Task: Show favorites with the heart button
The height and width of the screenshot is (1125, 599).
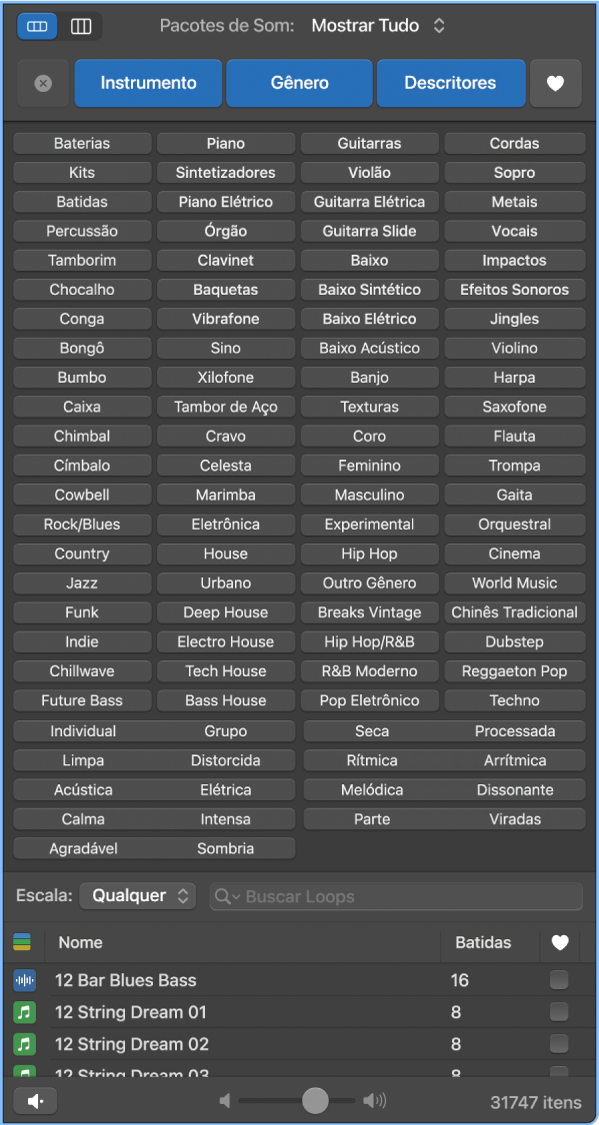Action: click(x=555, y=83)
